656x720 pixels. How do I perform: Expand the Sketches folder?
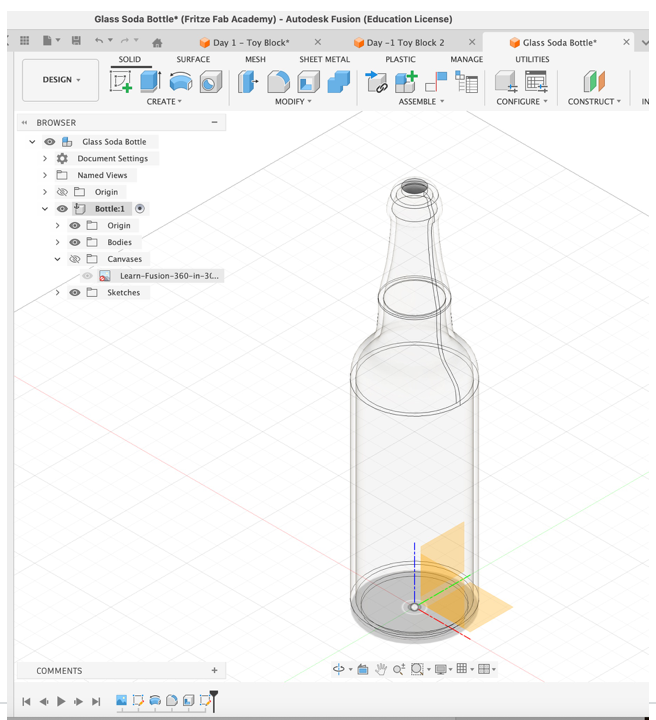pyautogui.click(x=57, y=292)
